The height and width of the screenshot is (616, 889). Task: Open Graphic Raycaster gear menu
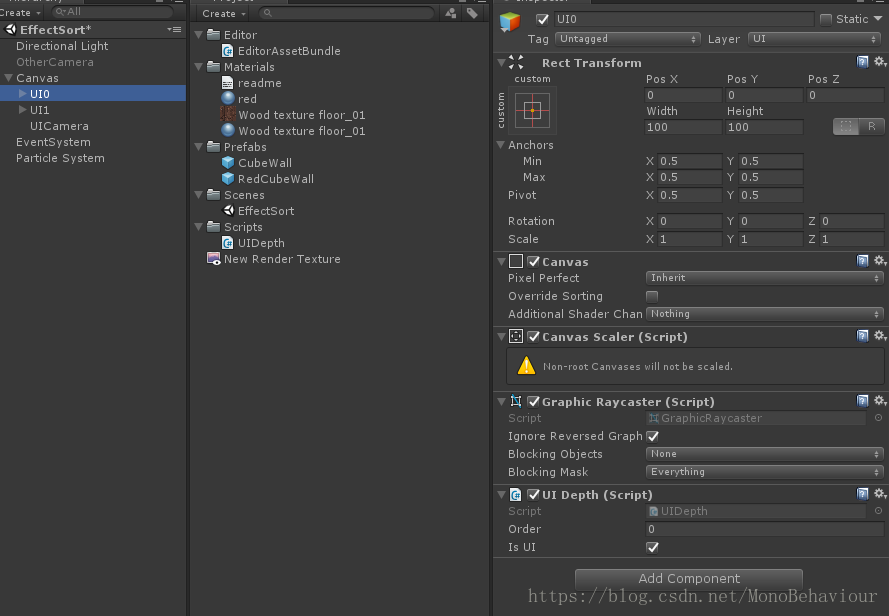point(880,400)
